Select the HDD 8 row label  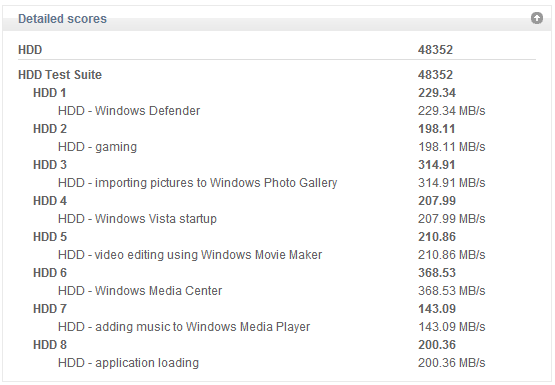pyautogui.click(x=50, y=345)
